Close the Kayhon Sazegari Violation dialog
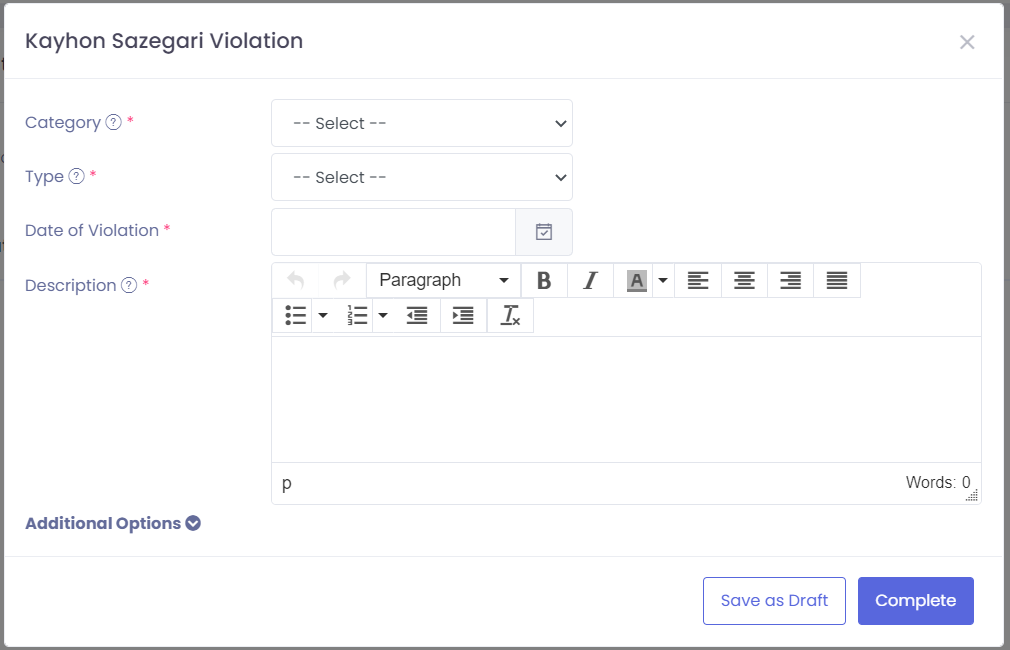Viewport: 1010px width, 650px height. pos(967,42)
